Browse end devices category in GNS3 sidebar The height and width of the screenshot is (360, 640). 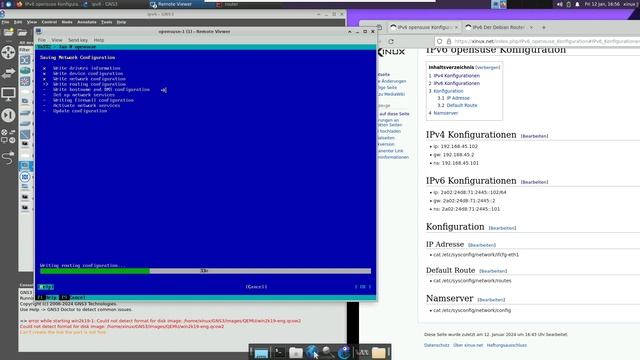pyautogui.click(x=8, y=94)
